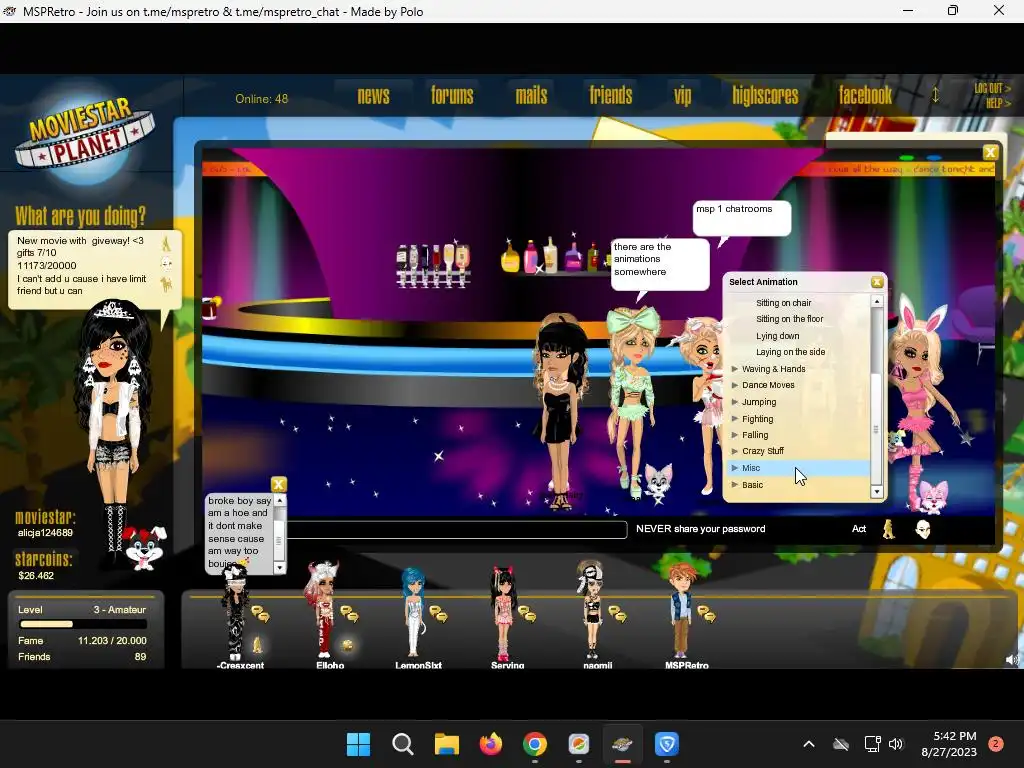Image resolution: width=1024 pixels, height=768 pixels.
Task: Click the gold figure icon under -Cresxcent
Action: [257, 645]
